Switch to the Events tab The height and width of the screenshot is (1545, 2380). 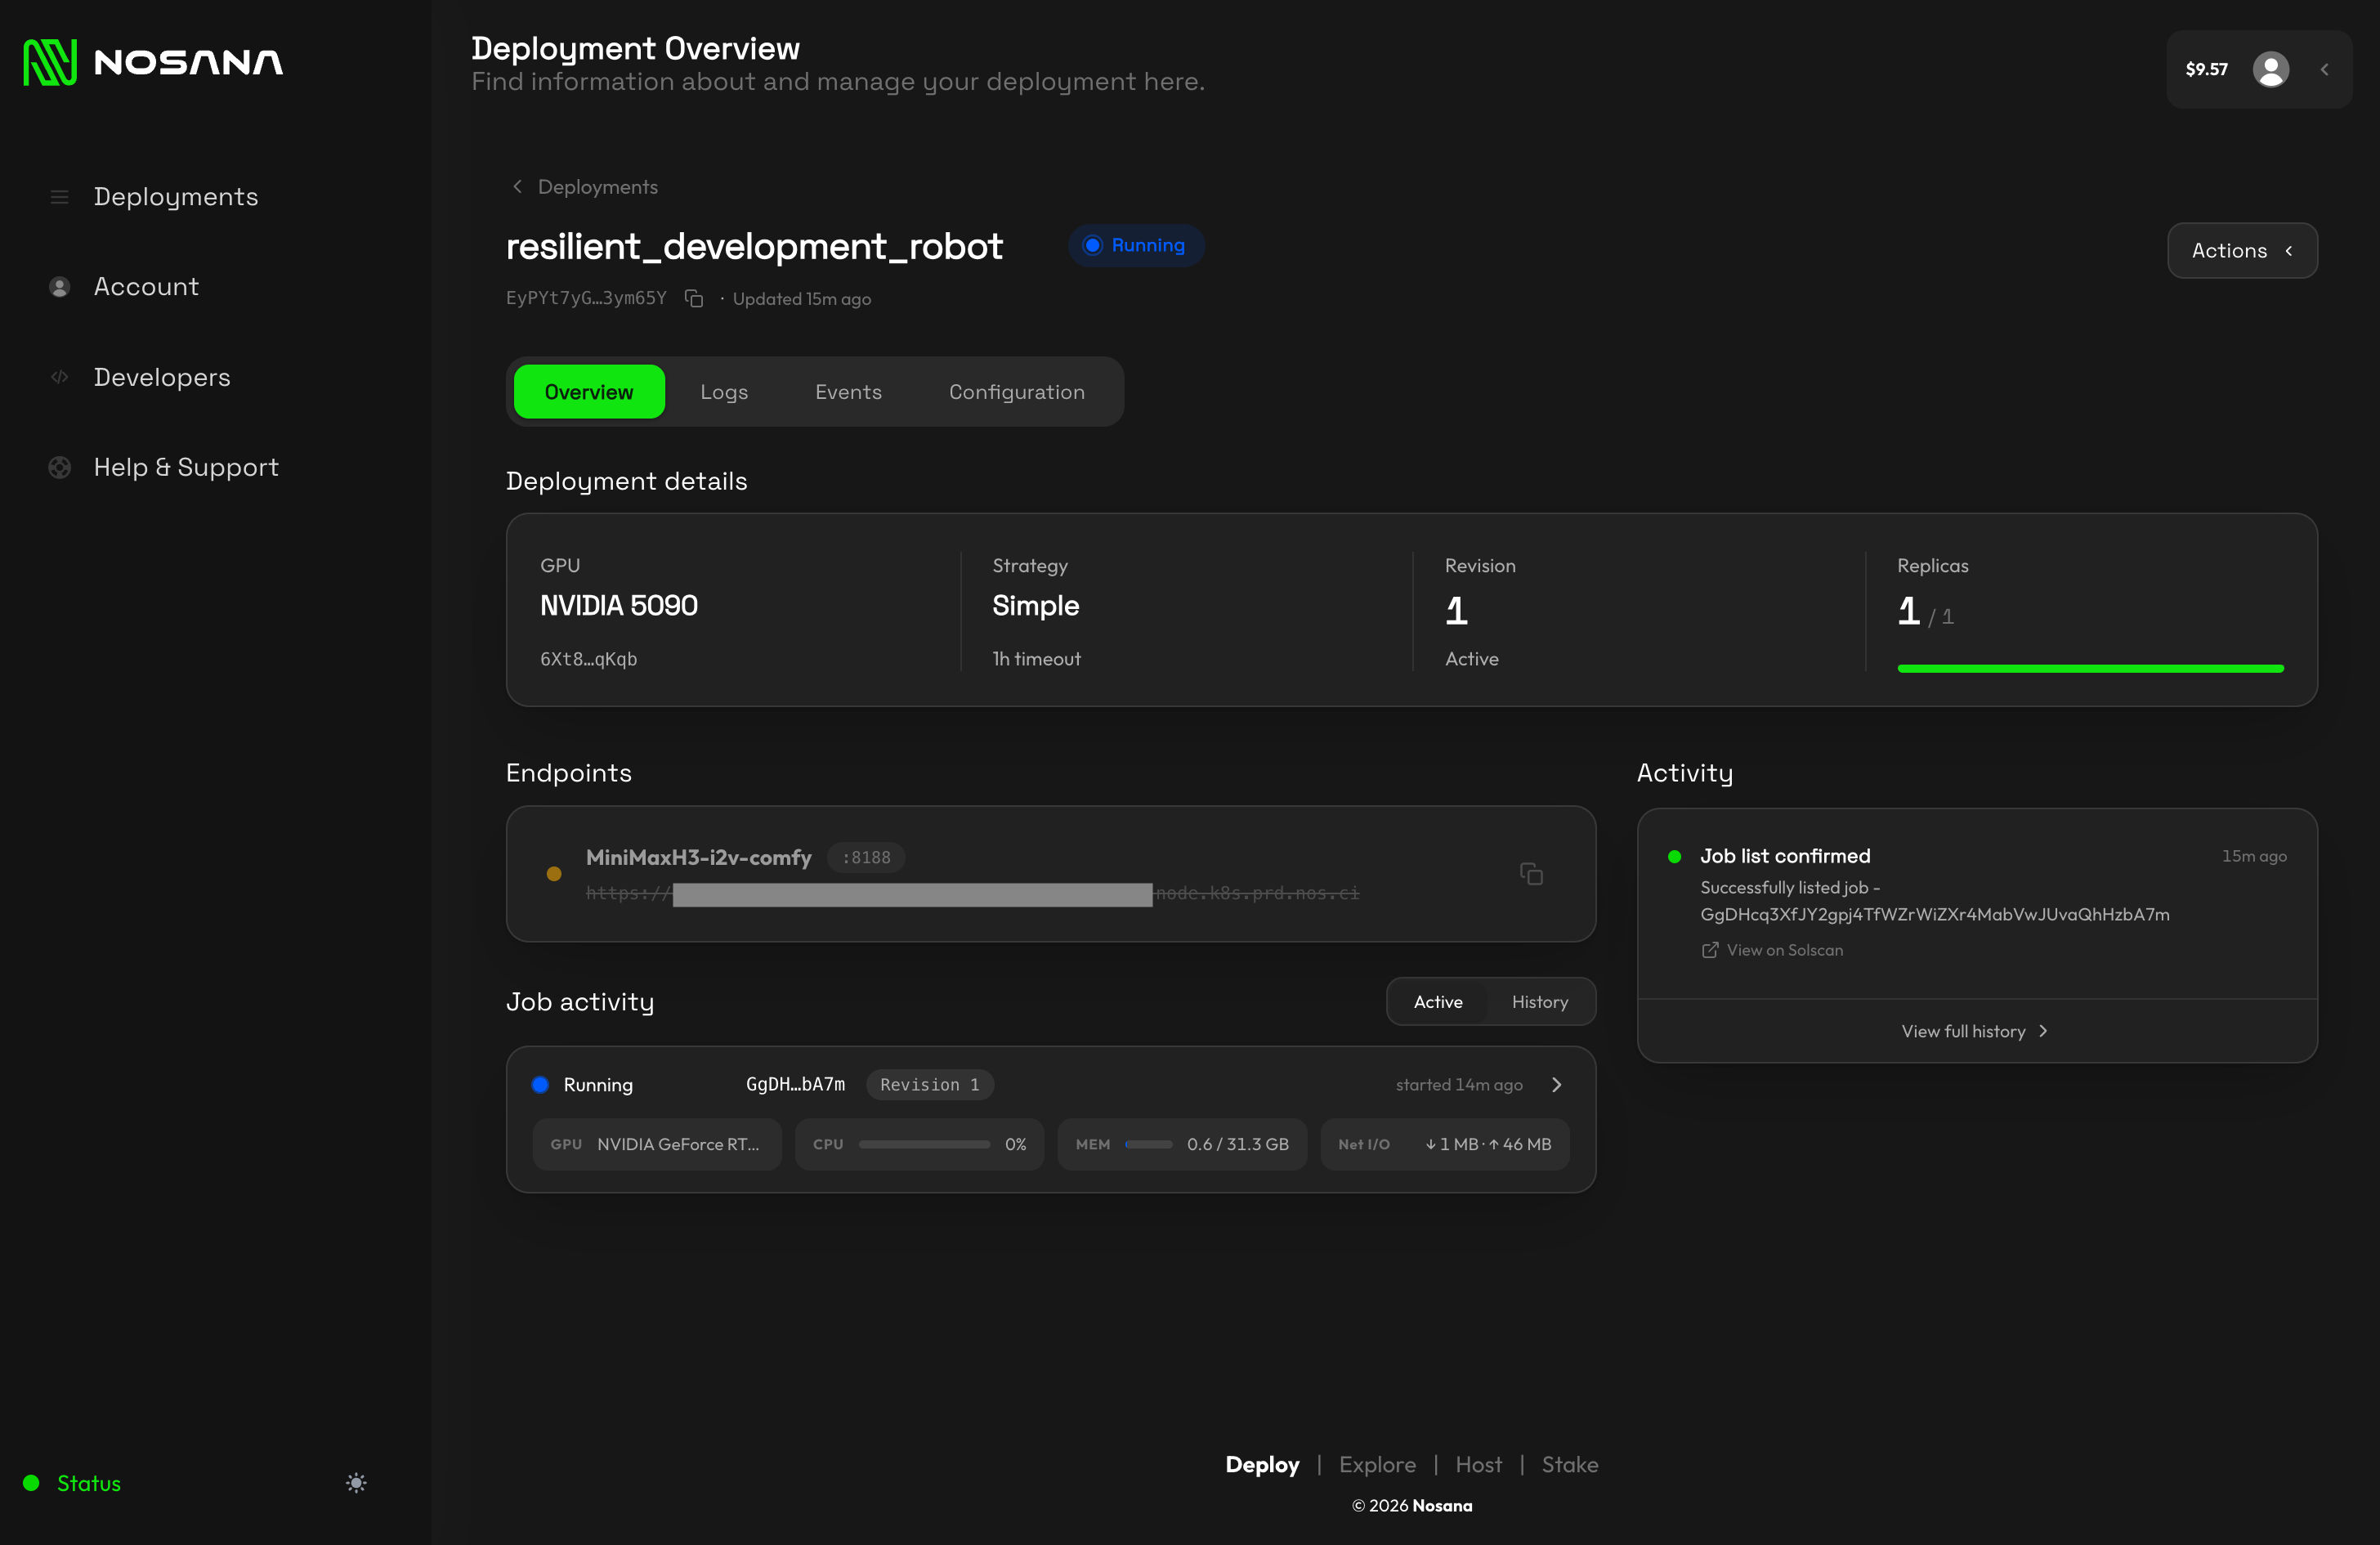coord(848,391)
